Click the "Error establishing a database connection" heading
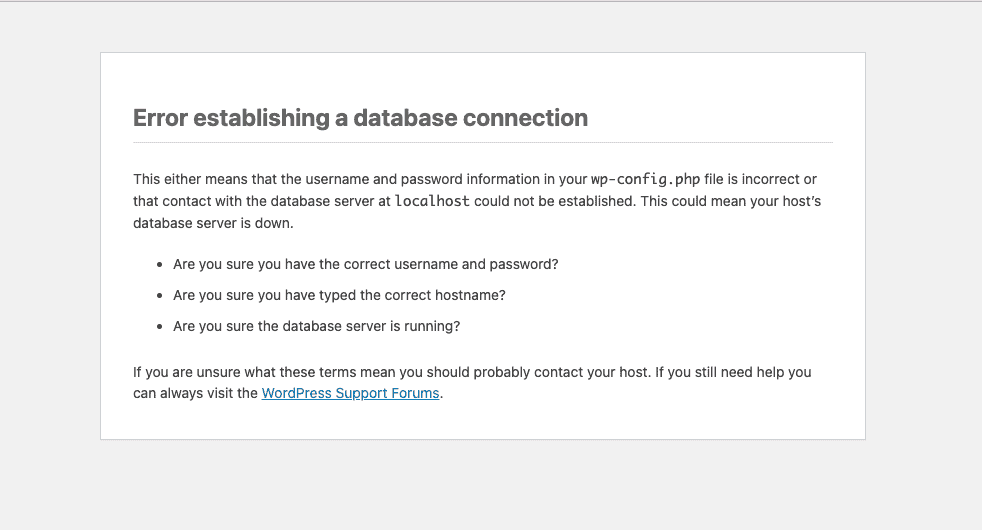This screenshot has height=530, width=982. (360, 118)
